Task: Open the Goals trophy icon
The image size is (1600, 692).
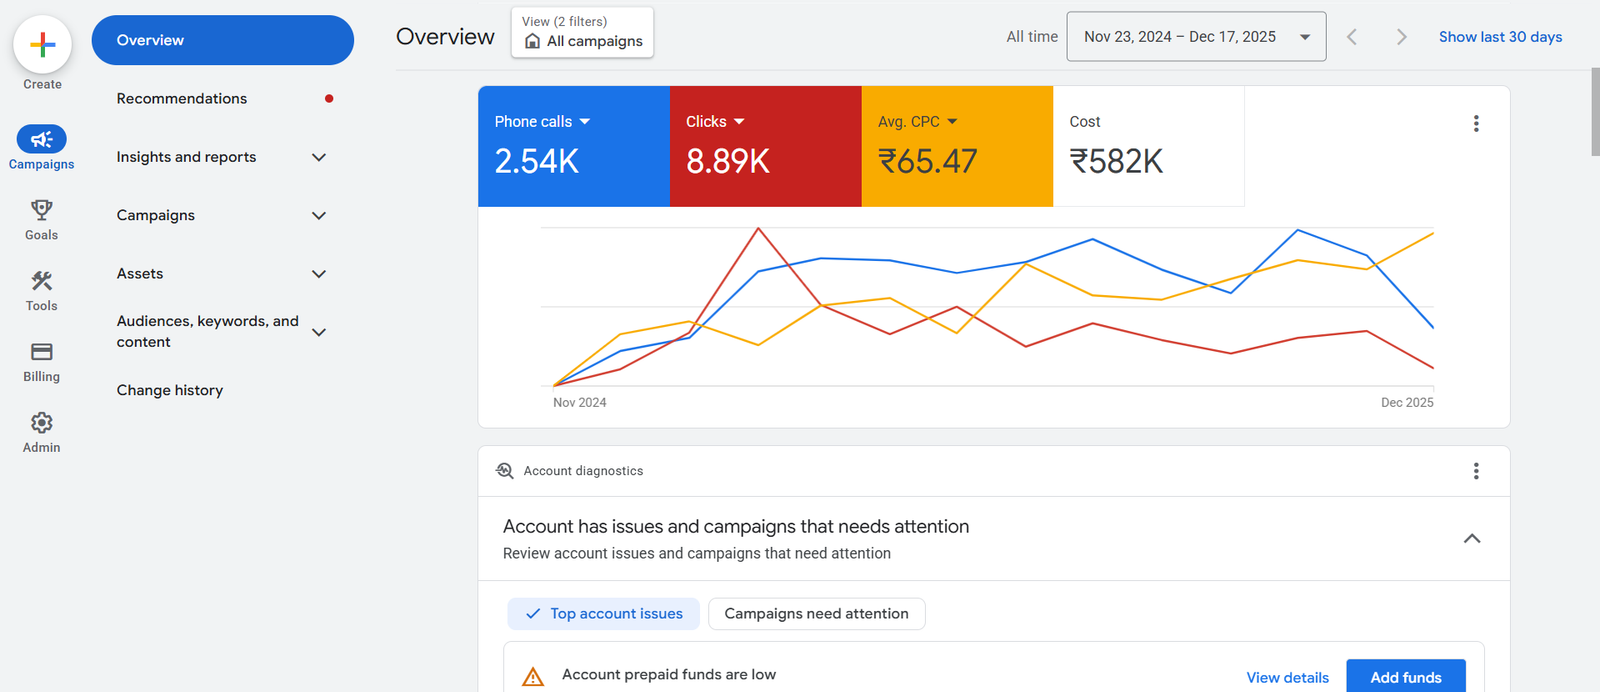Action: (x=42, y=210)
